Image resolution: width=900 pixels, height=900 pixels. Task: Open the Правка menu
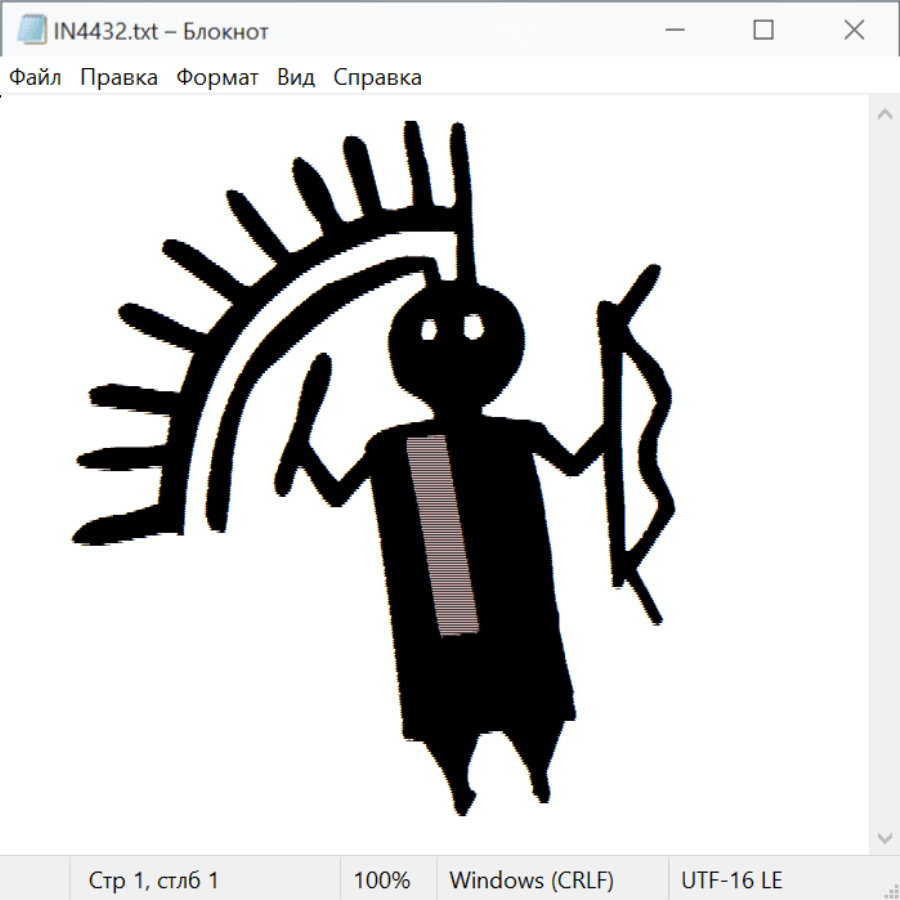(119, 78)
